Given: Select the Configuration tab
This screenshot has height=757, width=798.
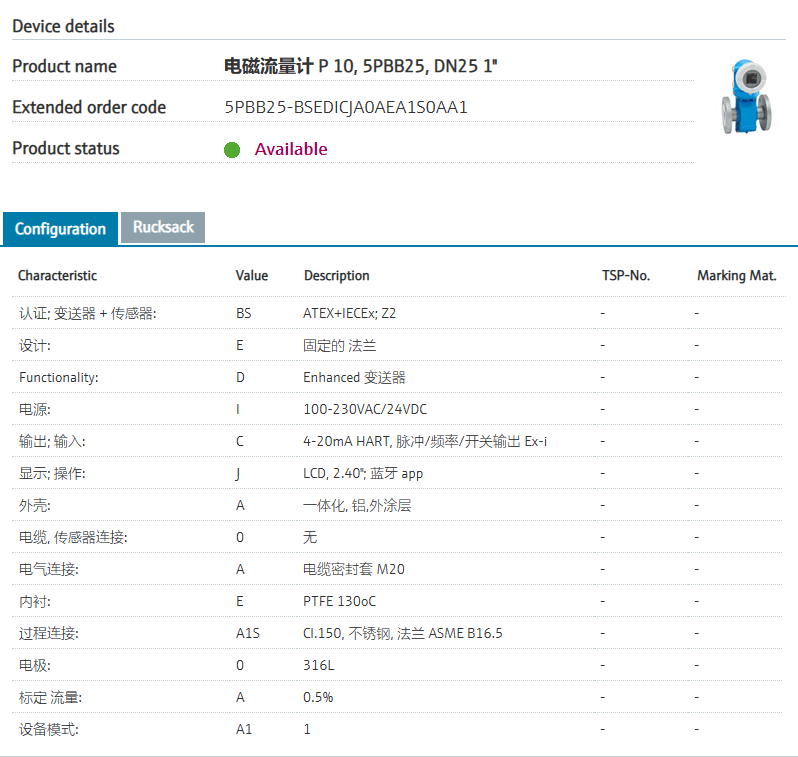Looking at the screenshot, I should (x=60, y=229).
